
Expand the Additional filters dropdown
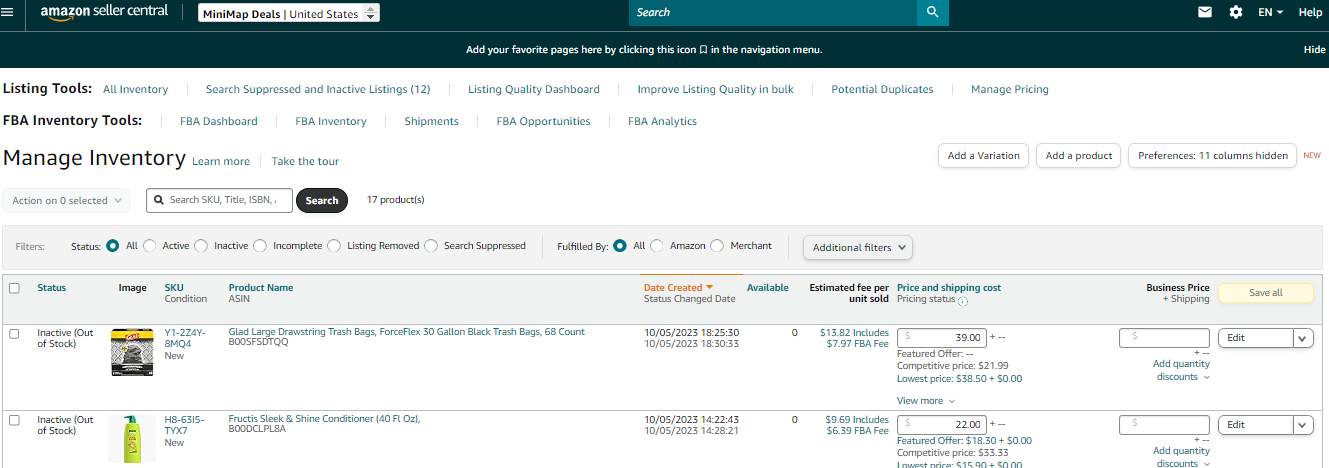858,247
